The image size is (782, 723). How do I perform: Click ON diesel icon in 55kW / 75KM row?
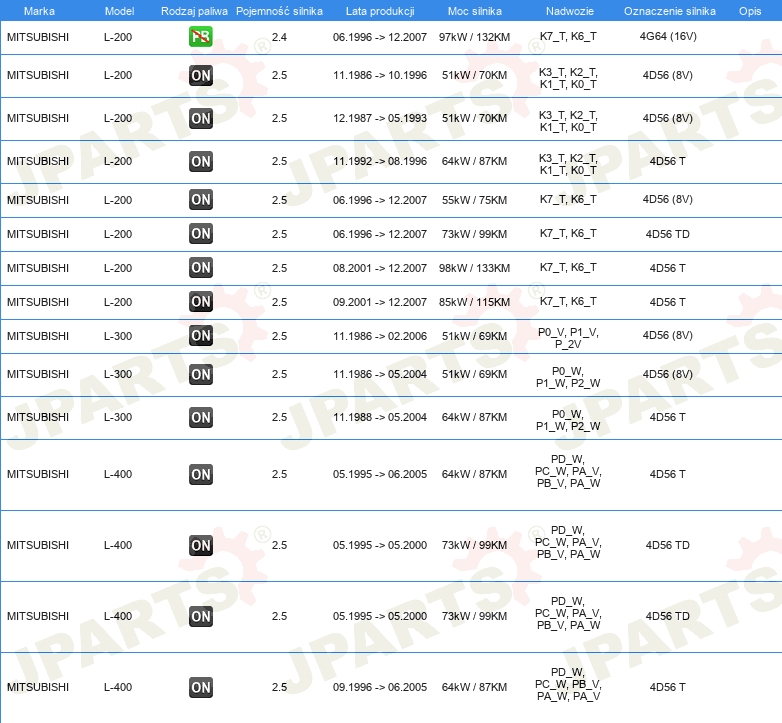[200, 199]
